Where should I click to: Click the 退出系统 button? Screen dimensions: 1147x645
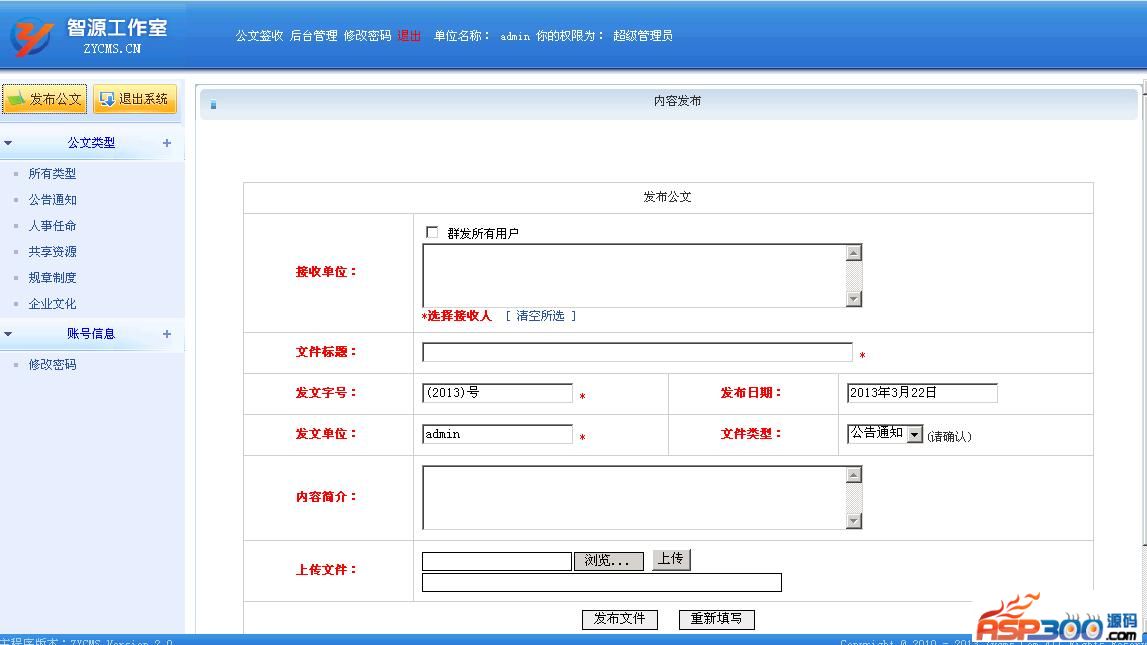click(135, 99)
